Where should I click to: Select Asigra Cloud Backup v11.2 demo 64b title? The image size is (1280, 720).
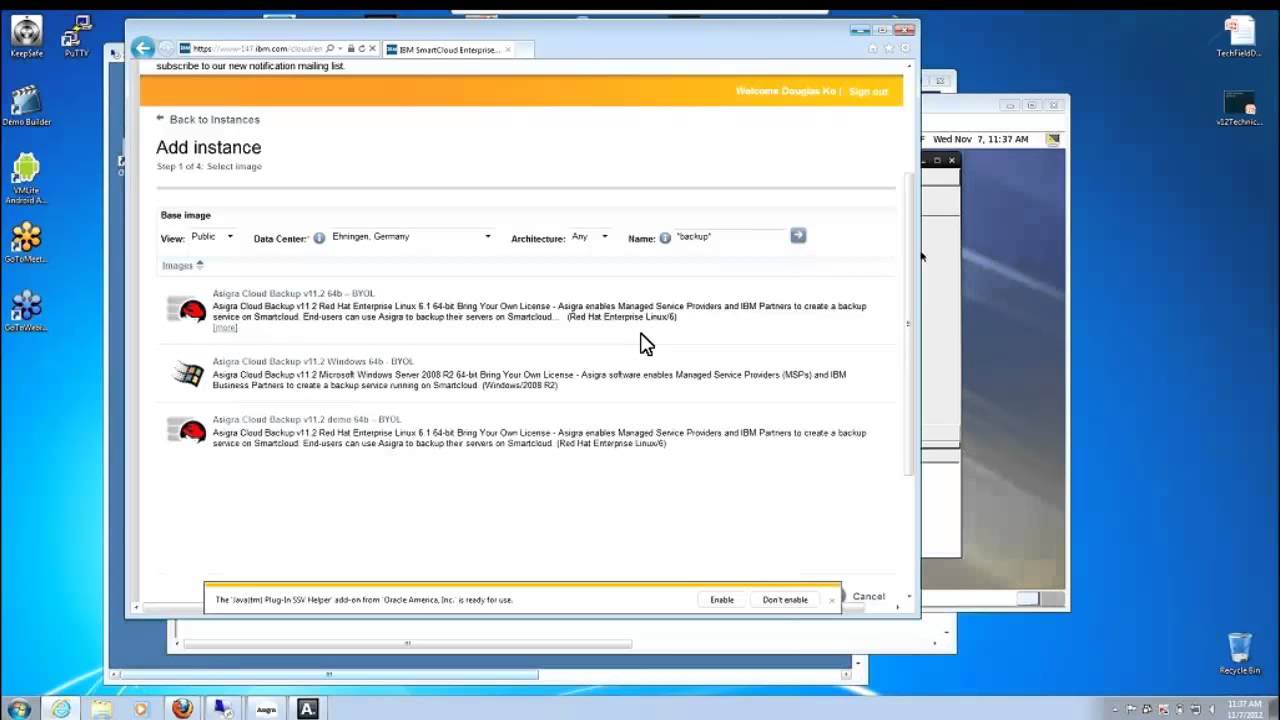[306, 420]
